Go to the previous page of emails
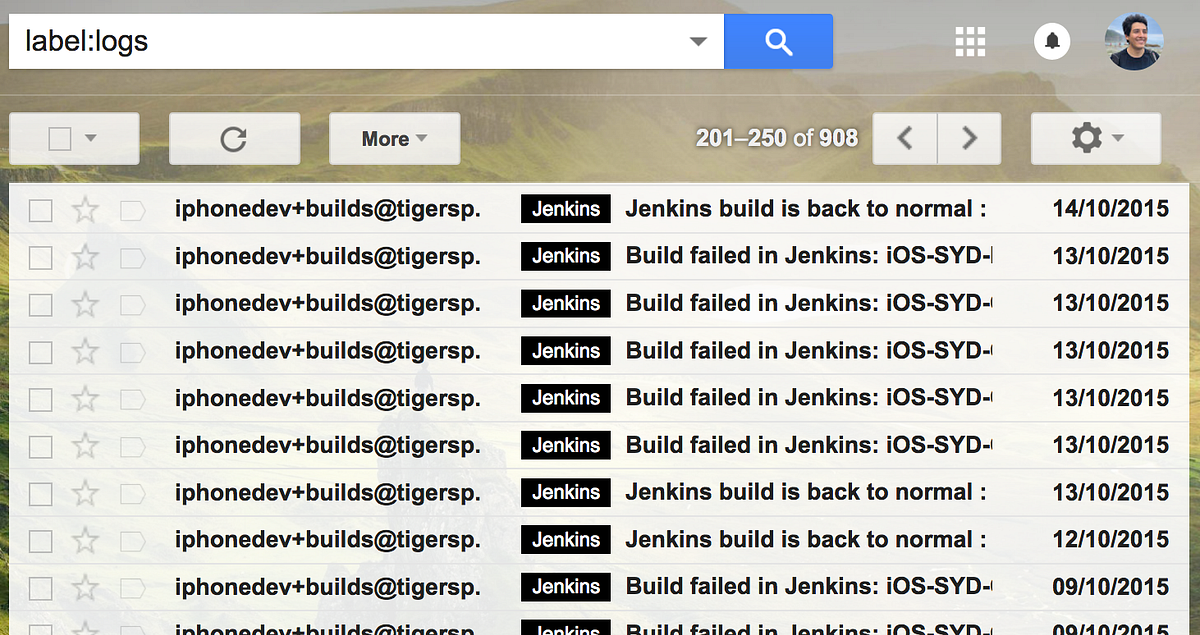 pyautogui.click(x=904, y=138)
